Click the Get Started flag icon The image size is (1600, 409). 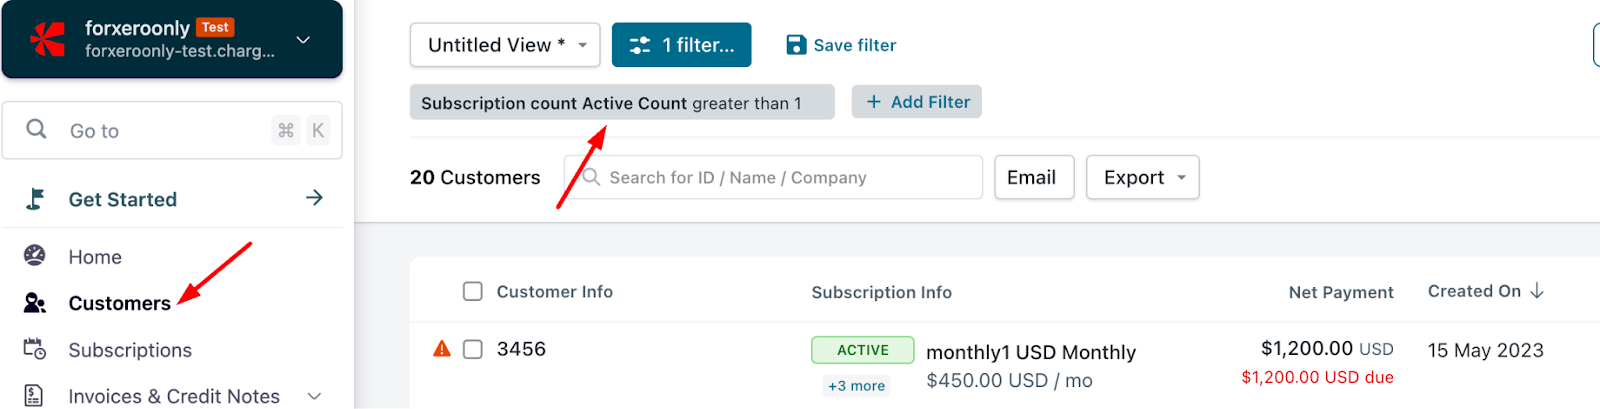click(x=35, y=199)
